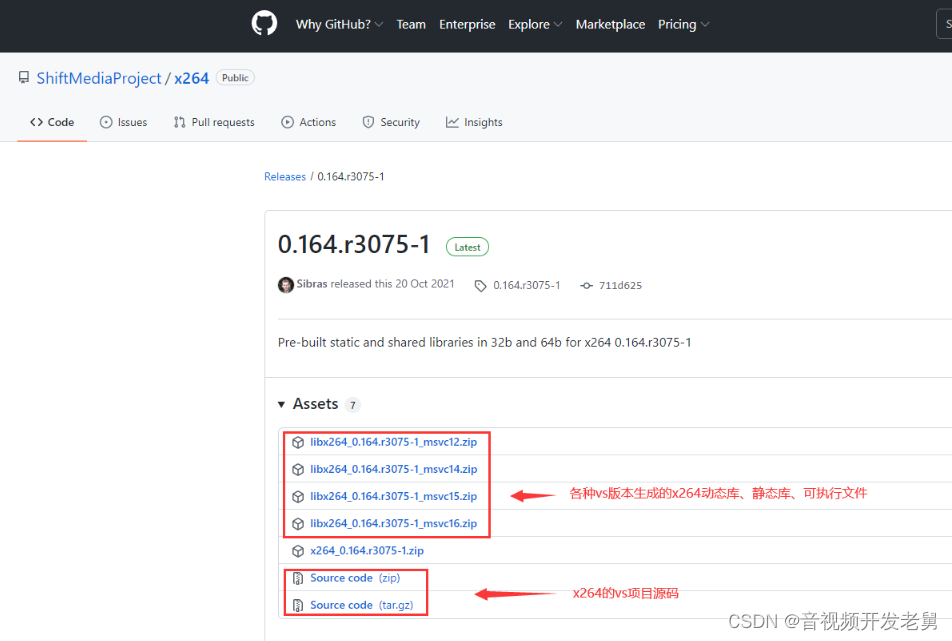The width and height of the screenshot is (952, 641).
Task: Click Sibras user avatar
Action: (285, 285)
